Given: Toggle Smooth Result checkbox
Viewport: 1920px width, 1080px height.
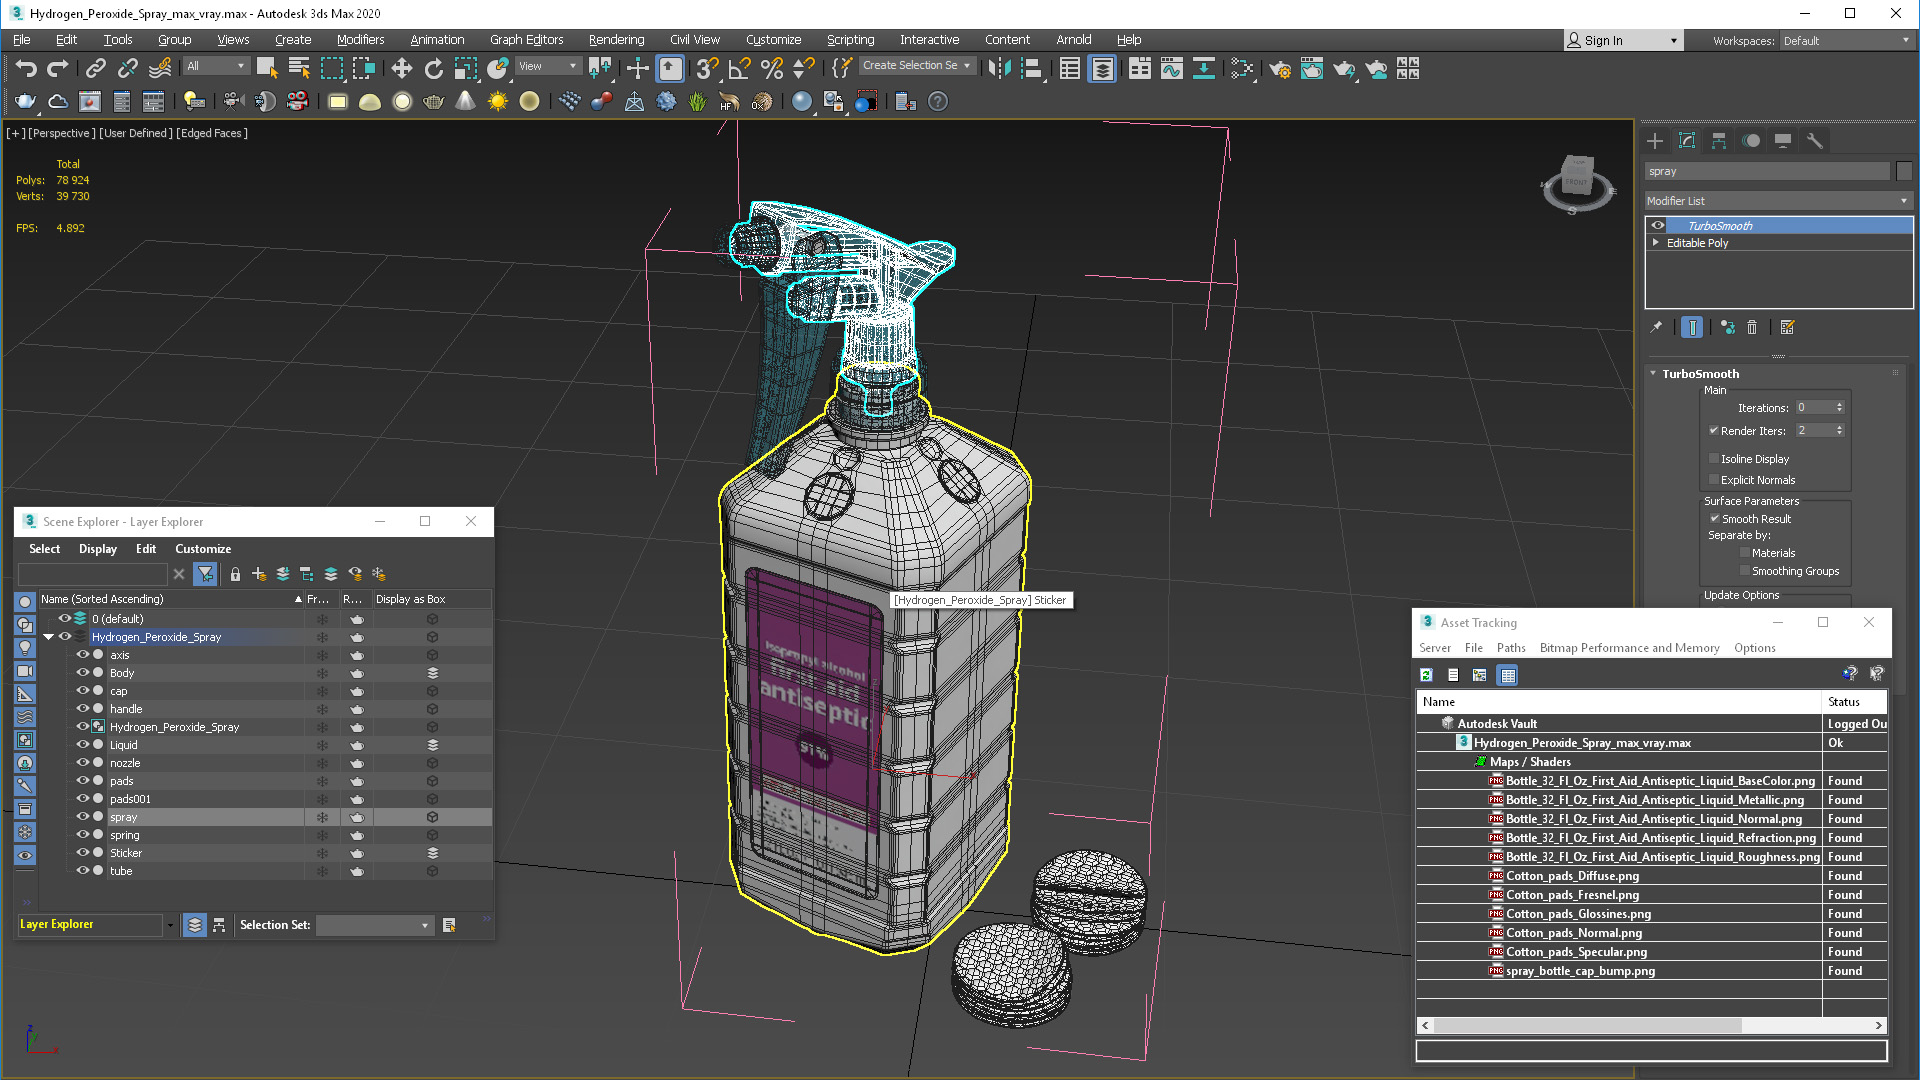Looking at the screenshot, I should (1715, 519).
